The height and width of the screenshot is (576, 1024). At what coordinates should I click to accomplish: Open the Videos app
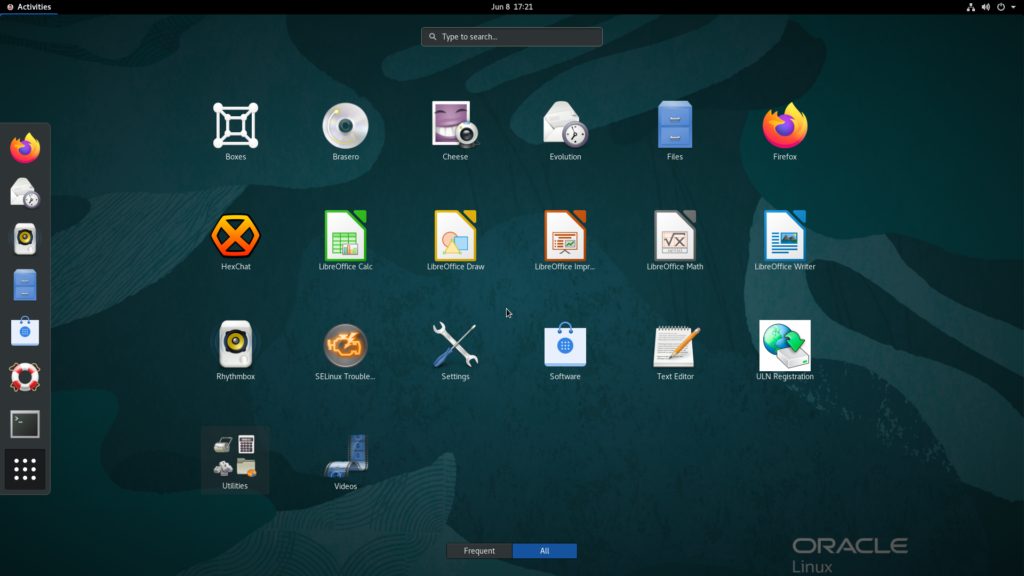coord(345,456)
